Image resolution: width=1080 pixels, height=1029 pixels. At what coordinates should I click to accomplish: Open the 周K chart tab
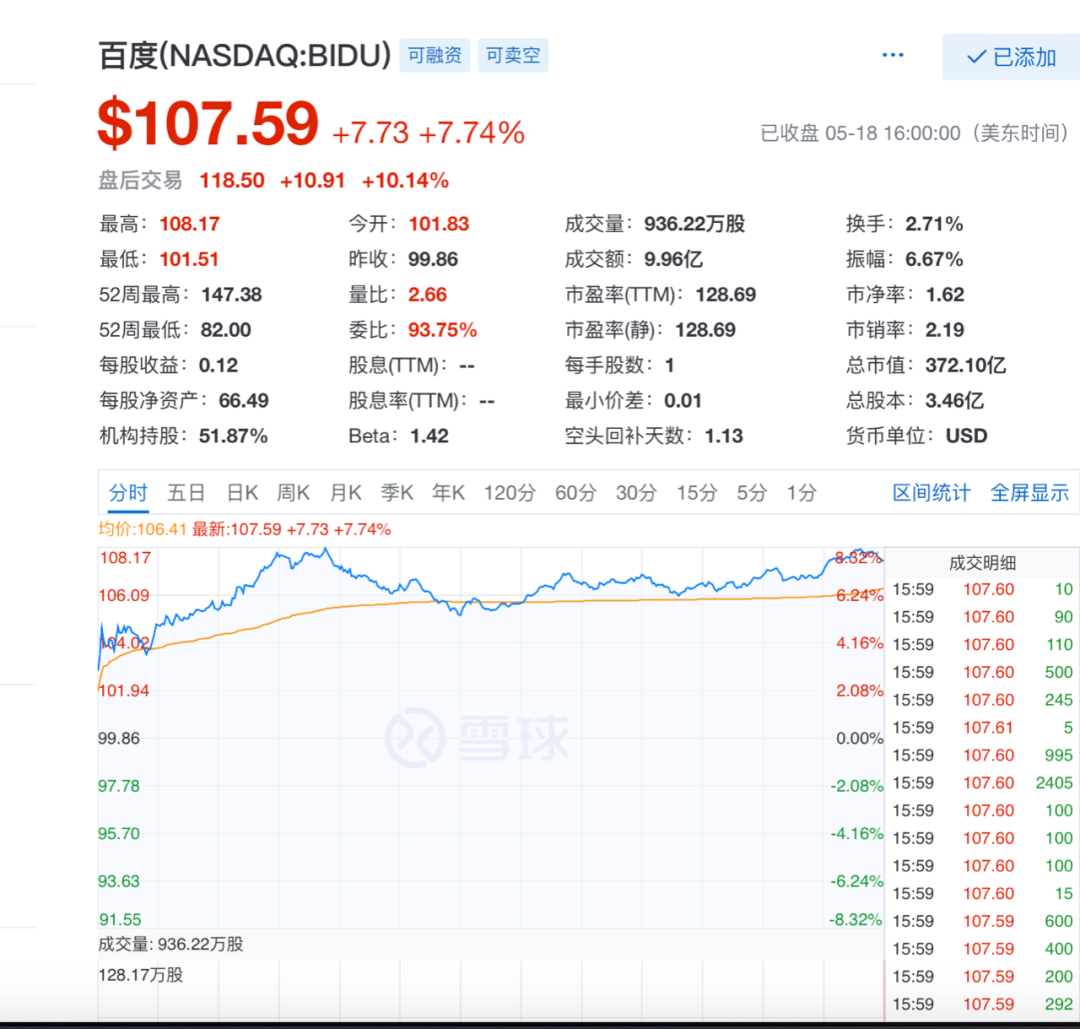click(x=293, y=493)
